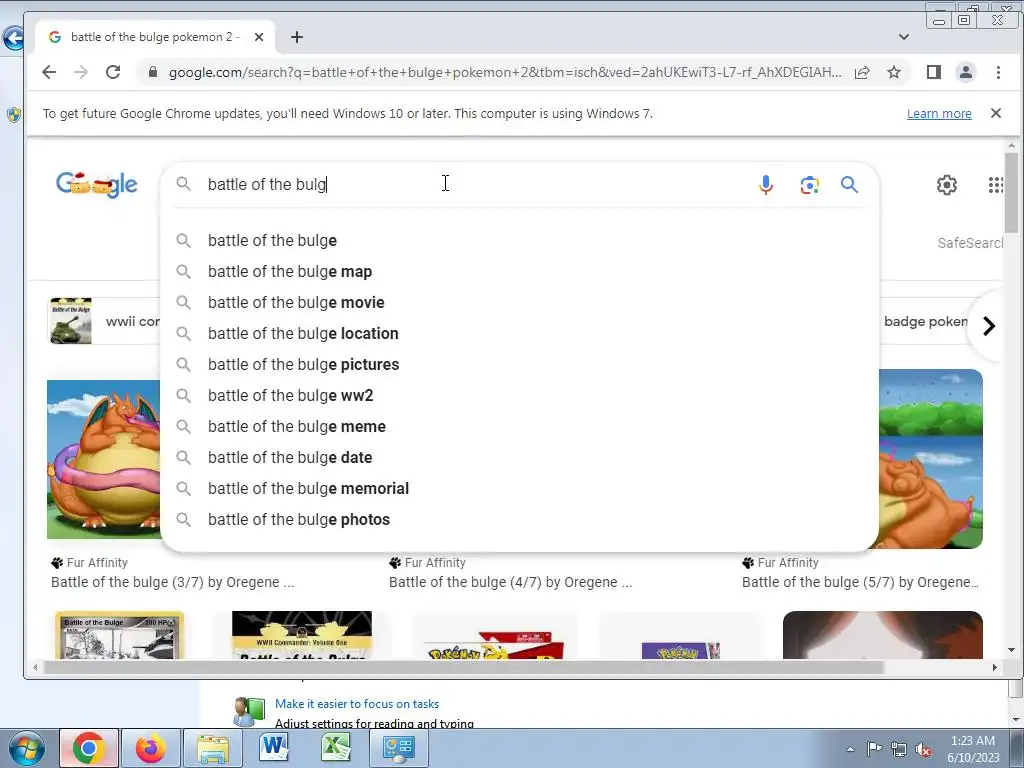Click the blue search magnifier button
The width and height of the screenshot is (1024, 768).
pos(849,185)
